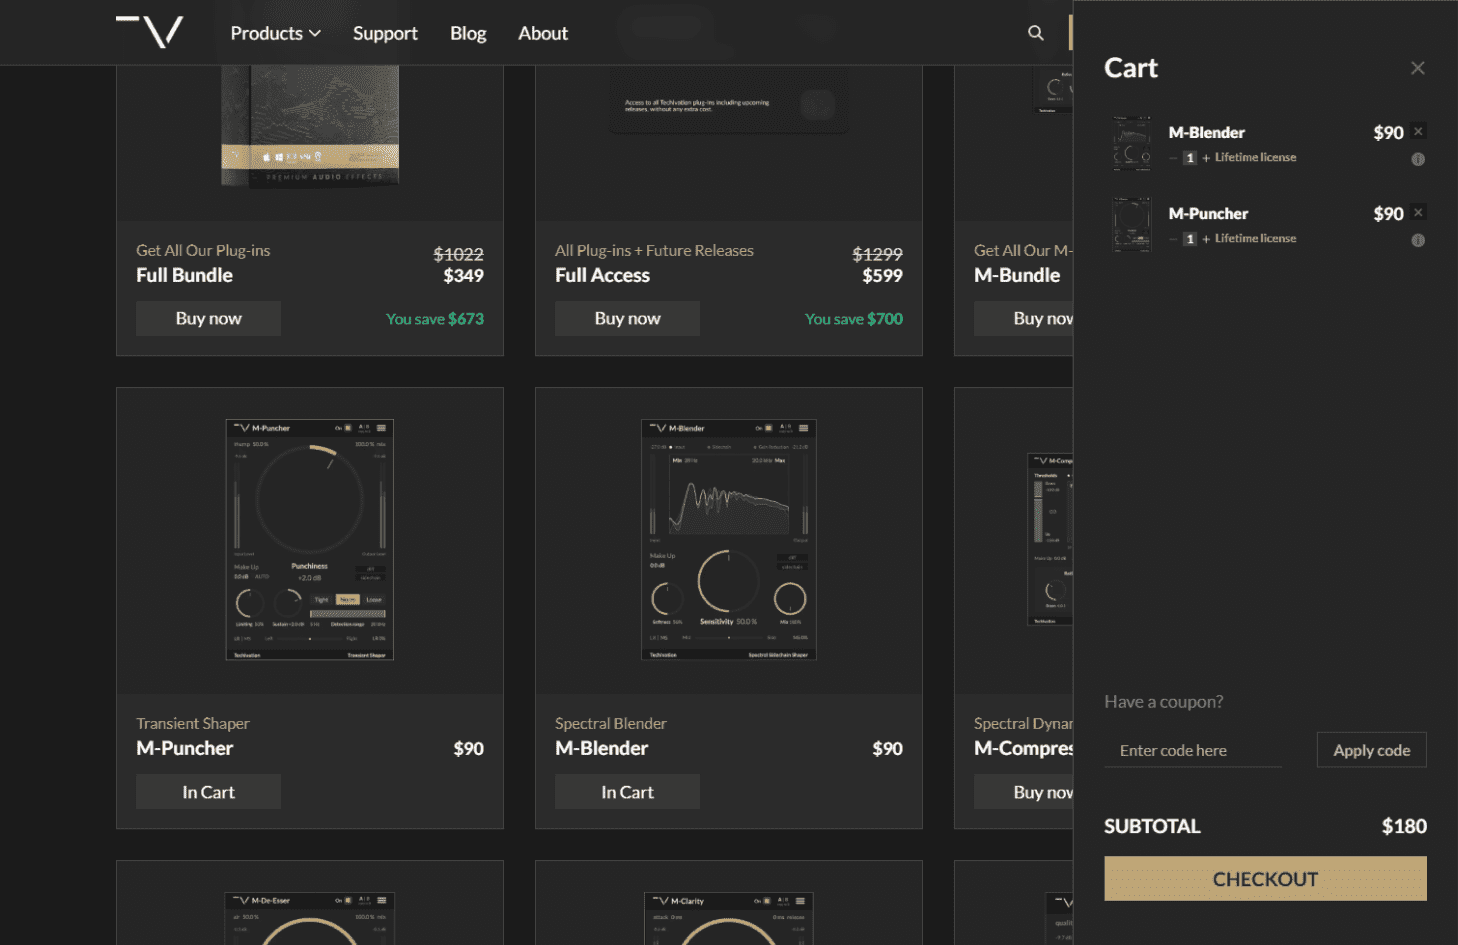Open the search magnifier icon
The image size is (1458, 945).
pos(1036,33)
